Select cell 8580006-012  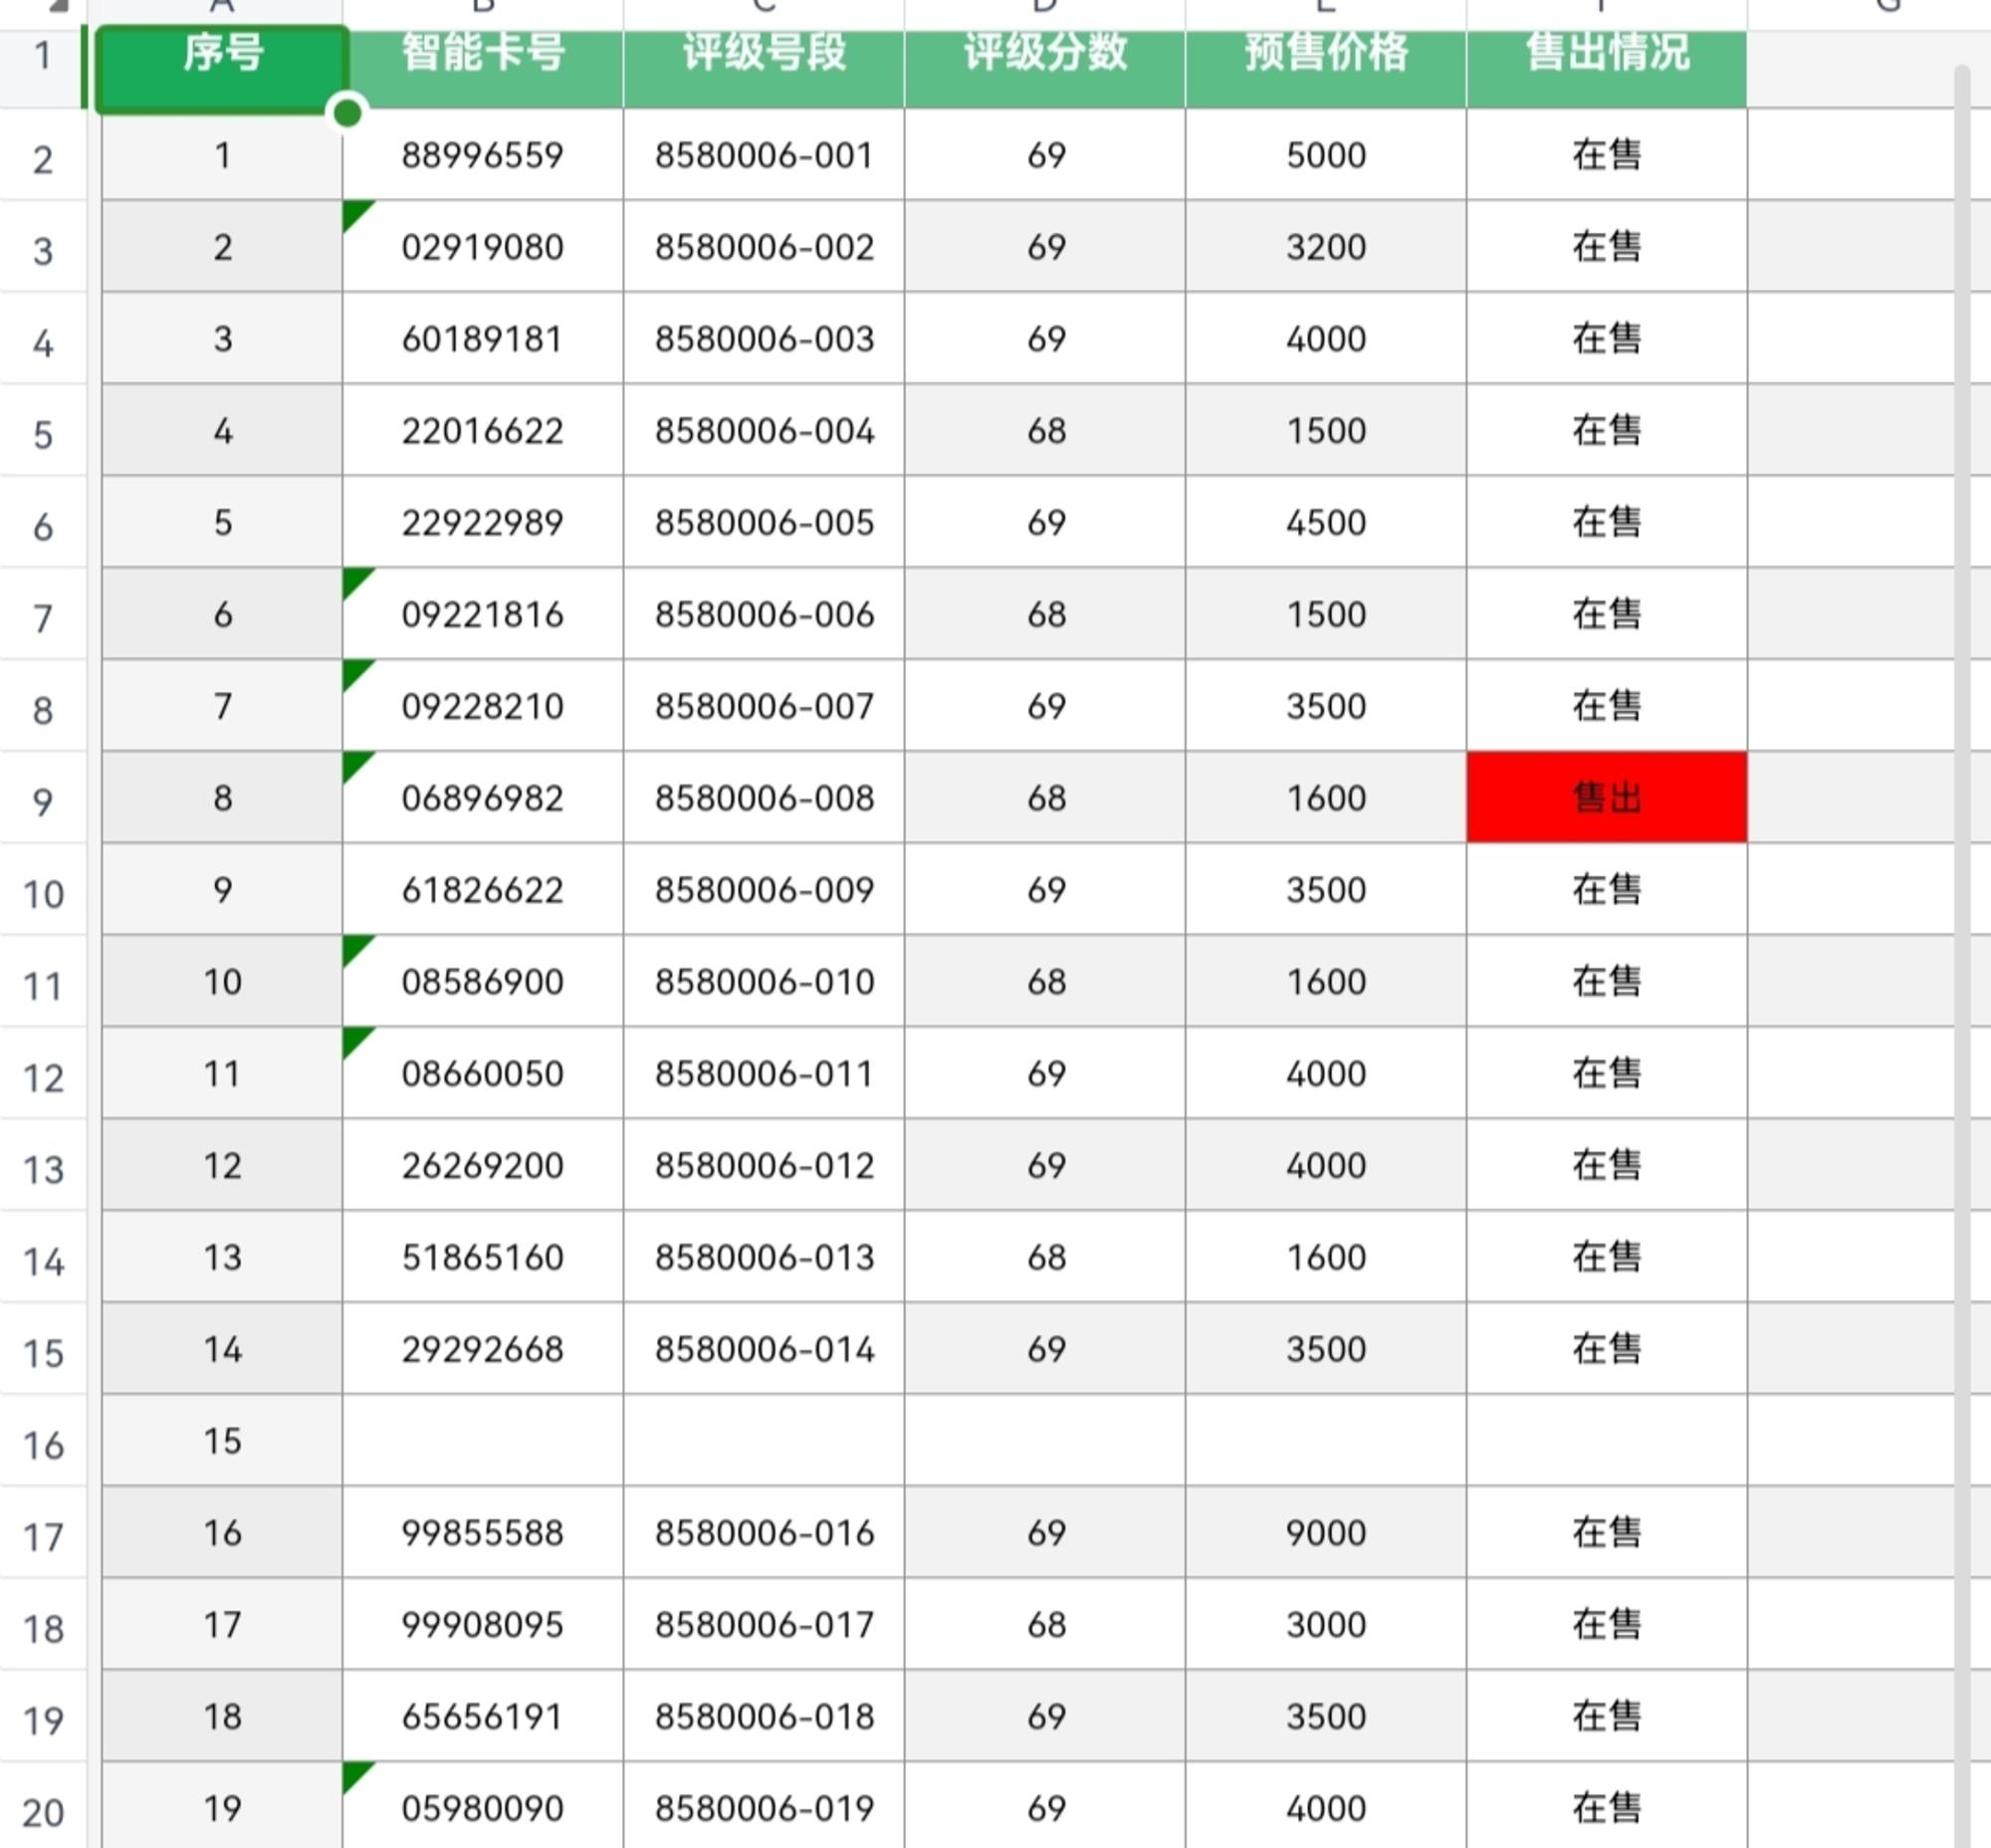pyautogui.click(x=764, y=1165)
